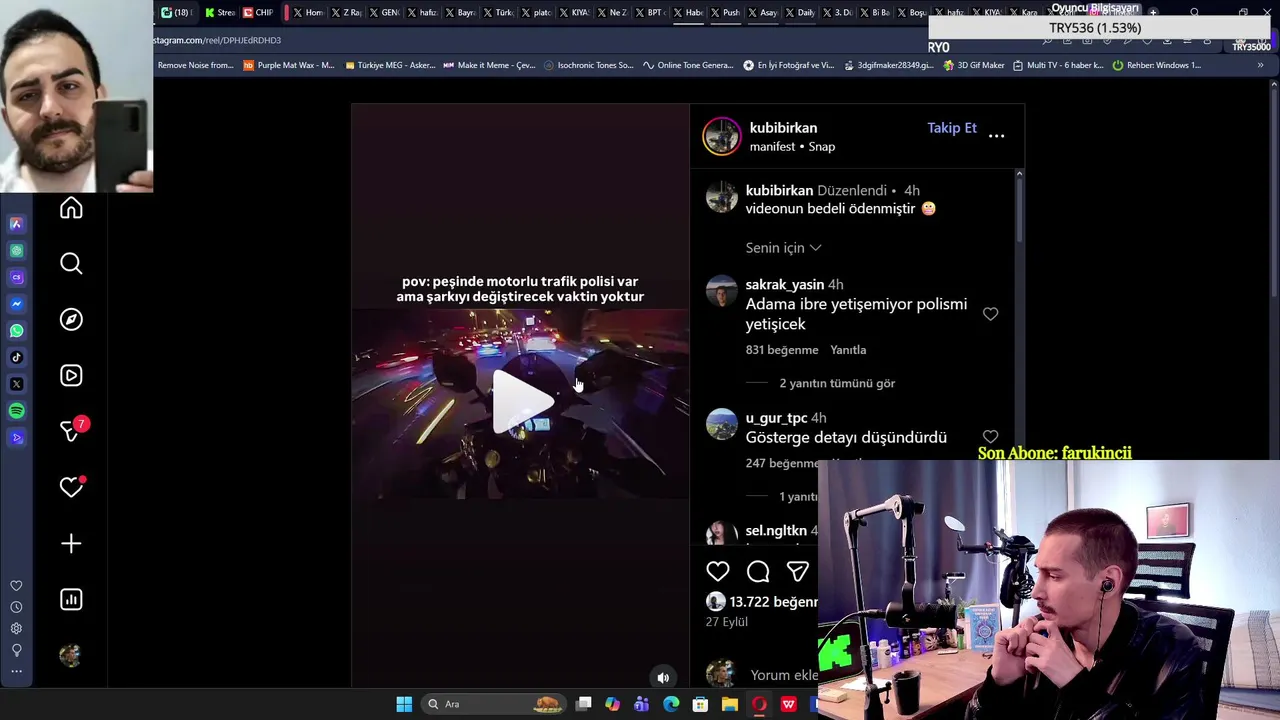Open Instagram search icon
Image resolution: width=1280 pixels, height=720 pixels.
(71, 263)
